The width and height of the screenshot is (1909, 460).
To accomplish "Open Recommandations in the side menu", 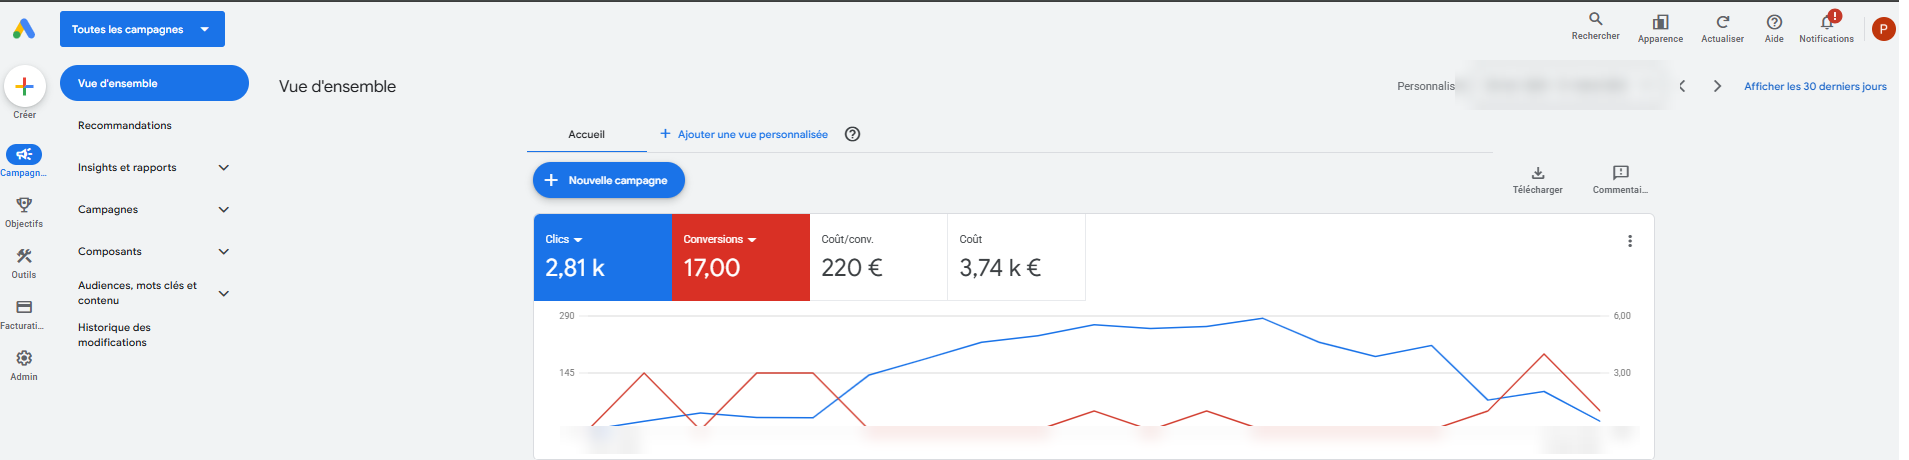I will tap(125, 125).
